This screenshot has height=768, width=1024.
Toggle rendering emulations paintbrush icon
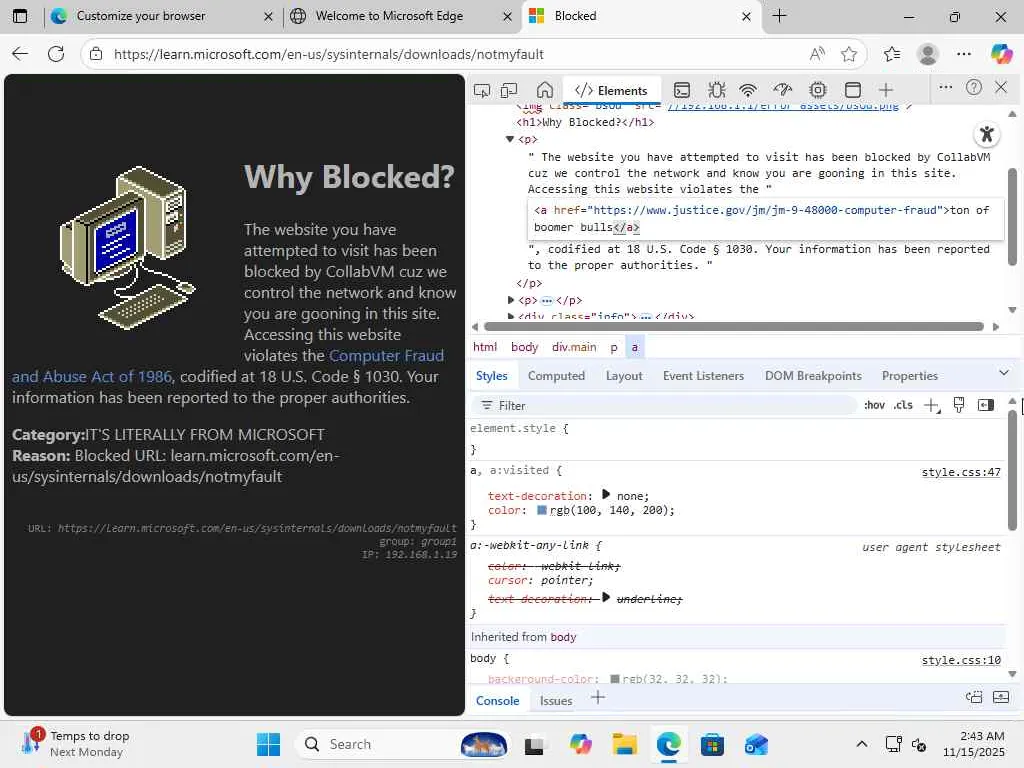(959, 406)
